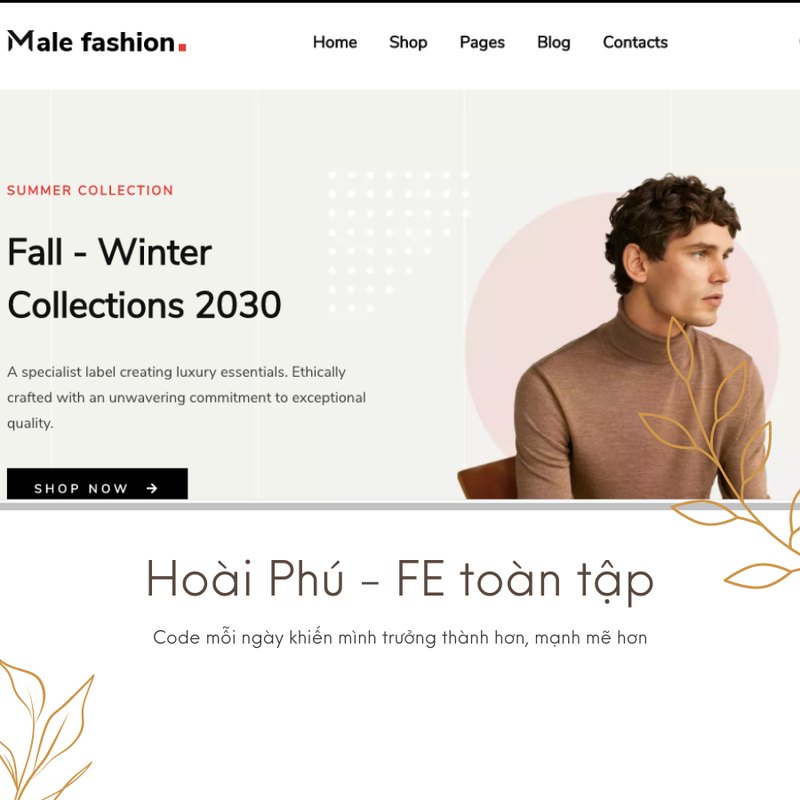Open the Home menu item
The width and height of the screenshot is (800, 800).
pos(335,42)
